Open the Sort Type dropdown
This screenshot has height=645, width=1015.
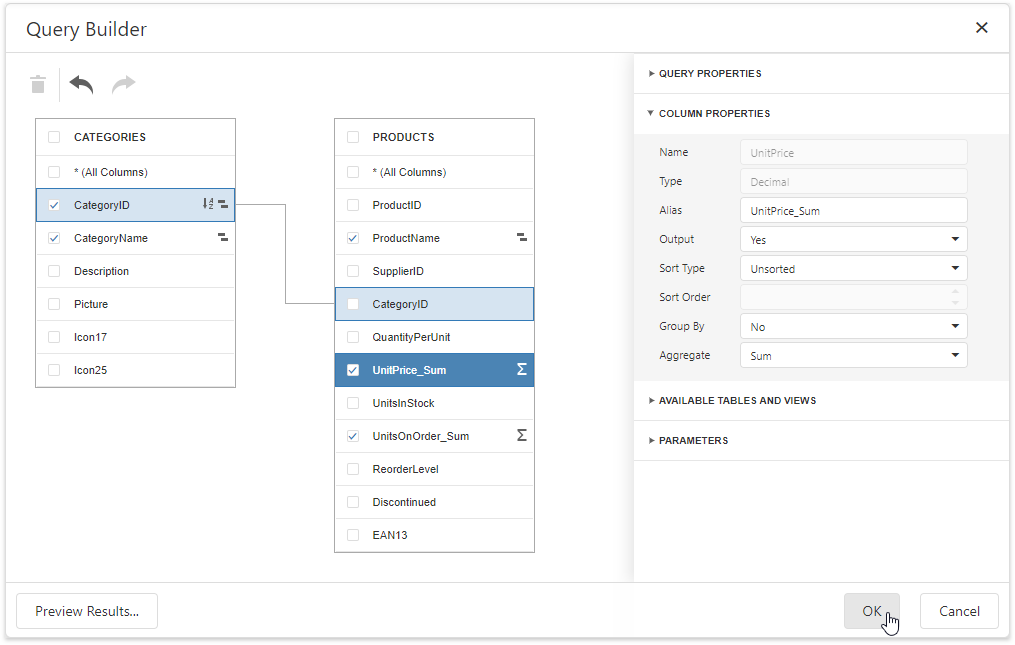tap(853, 268)
